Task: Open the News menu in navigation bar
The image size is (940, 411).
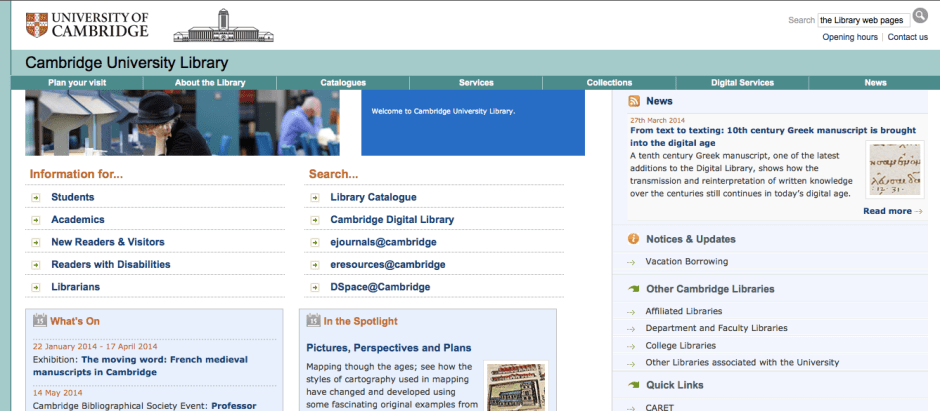Action: coord(875,83)
